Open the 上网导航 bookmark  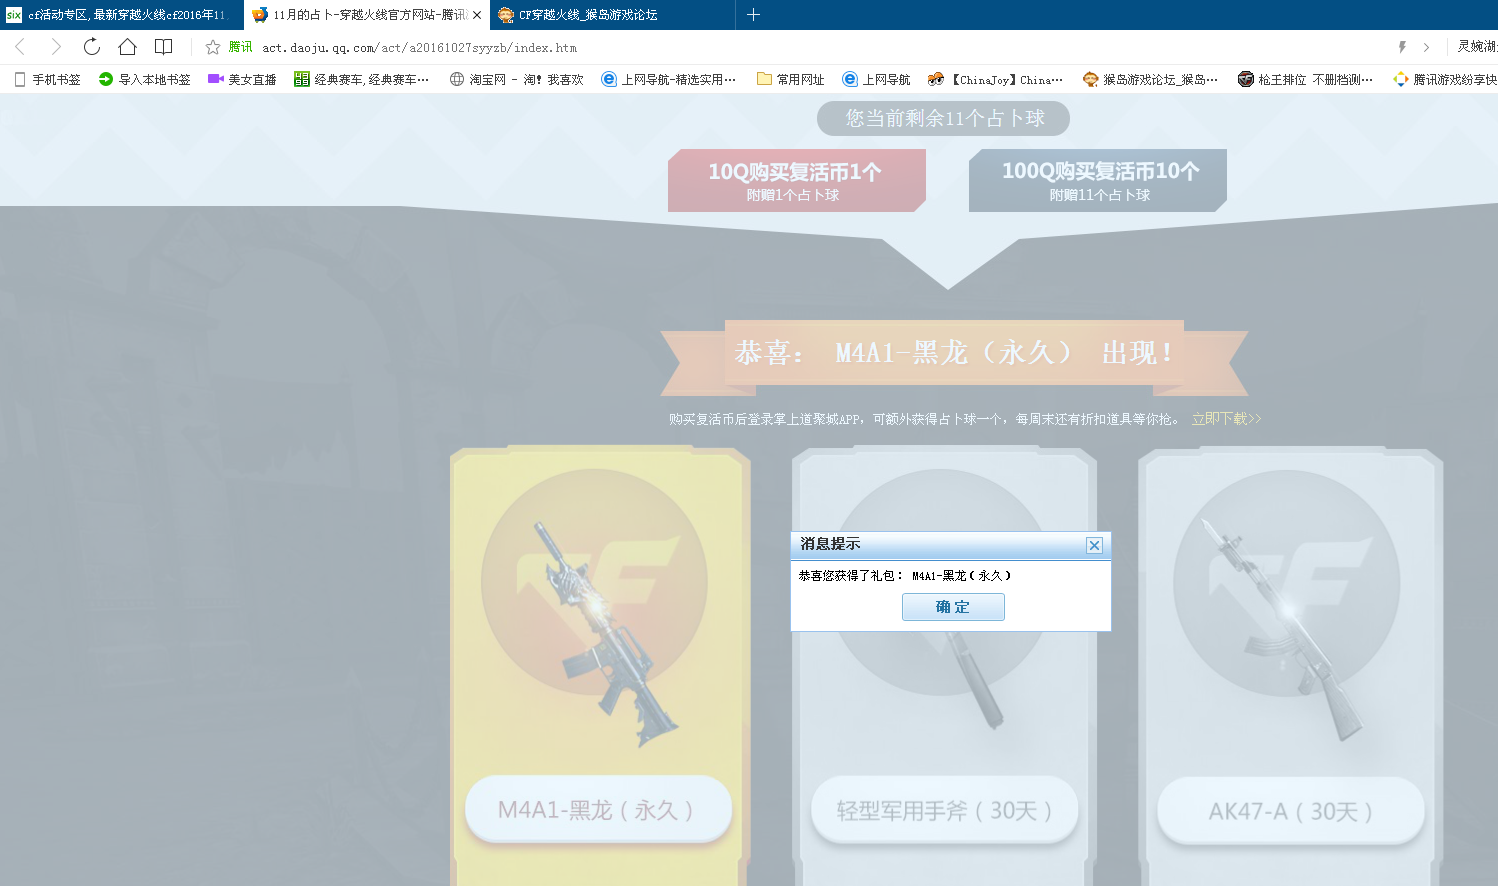point(877,79)
